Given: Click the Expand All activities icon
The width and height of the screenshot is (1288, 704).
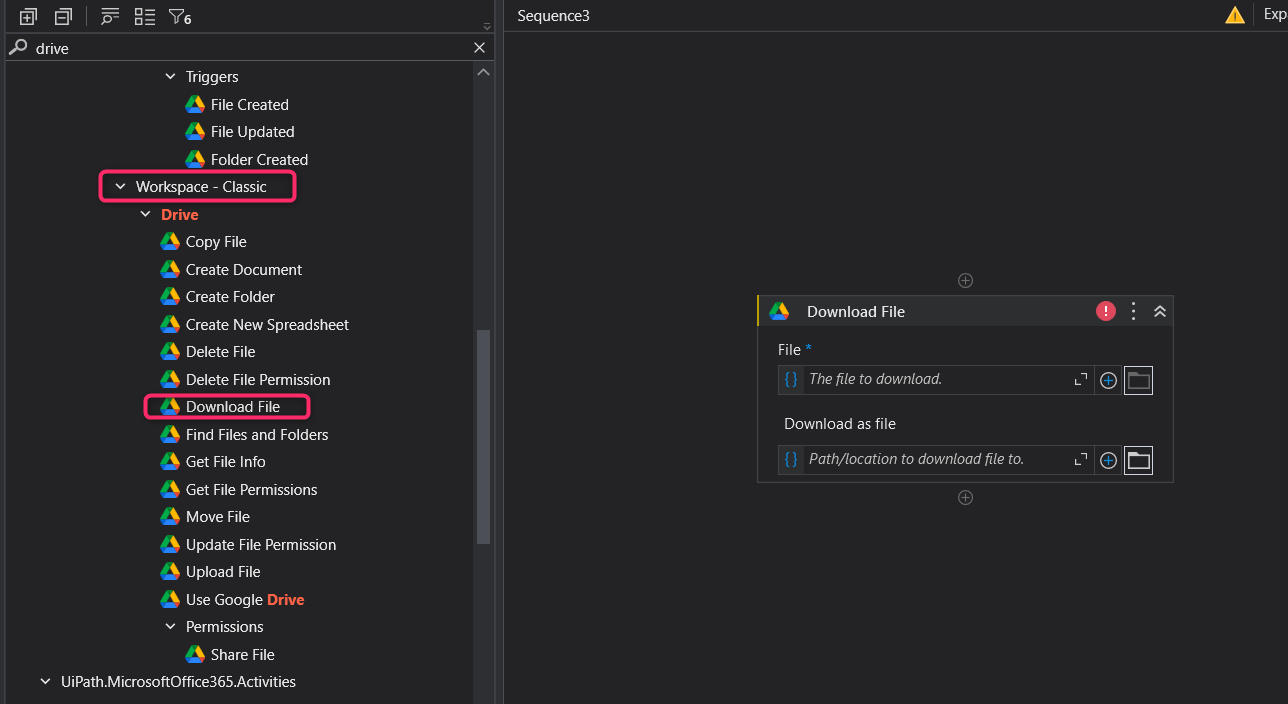Looking at the screenshot, I should [28, 16].
